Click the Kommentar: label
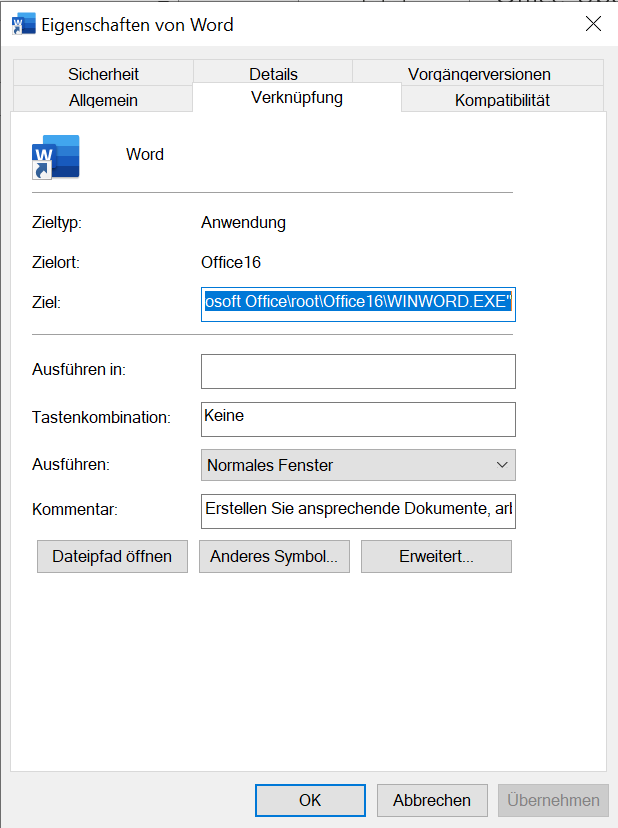Screen dimensions: 618x828 (75, 509)
